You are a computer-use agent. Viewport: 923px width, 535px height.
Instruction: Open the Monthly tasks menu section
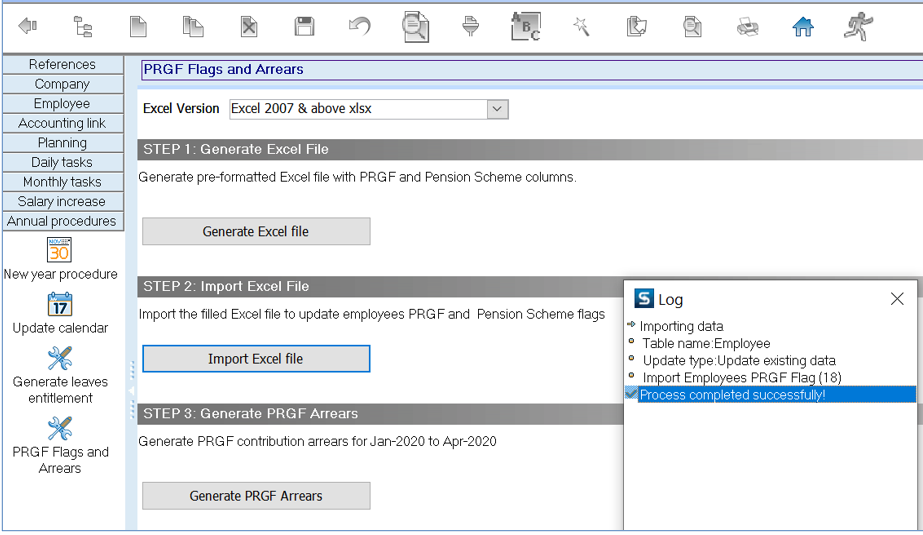click(x=62, y=182)
